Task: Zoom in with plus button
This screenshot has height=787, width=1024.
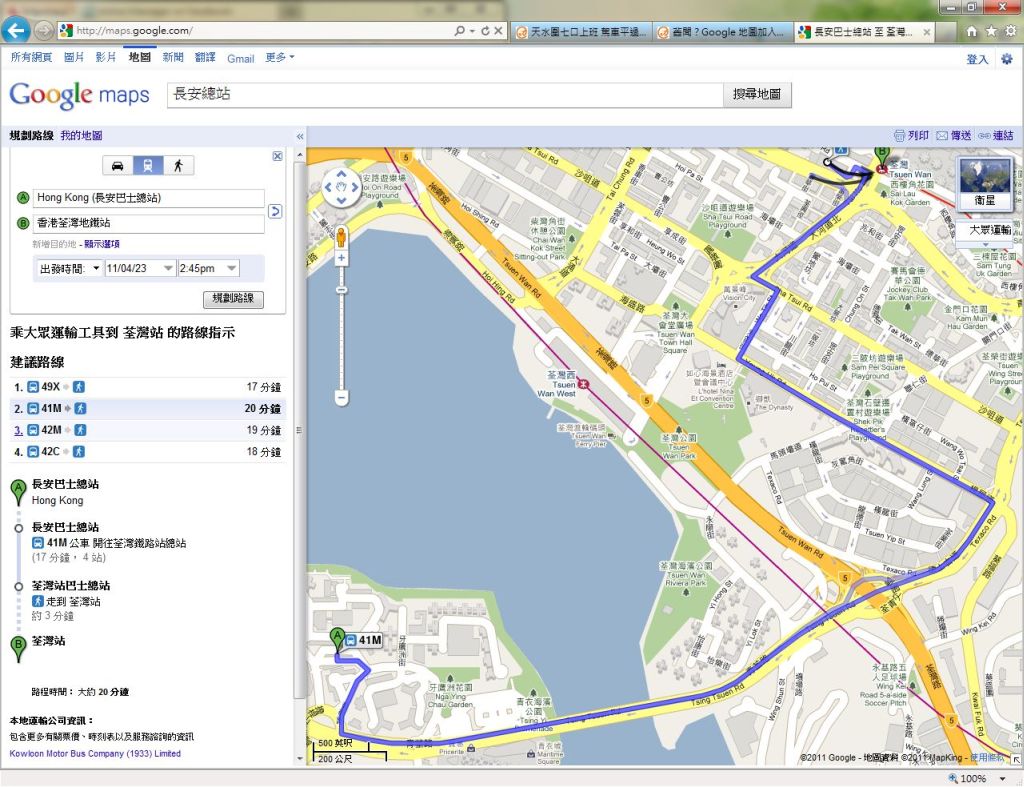Action: (341, 259)
